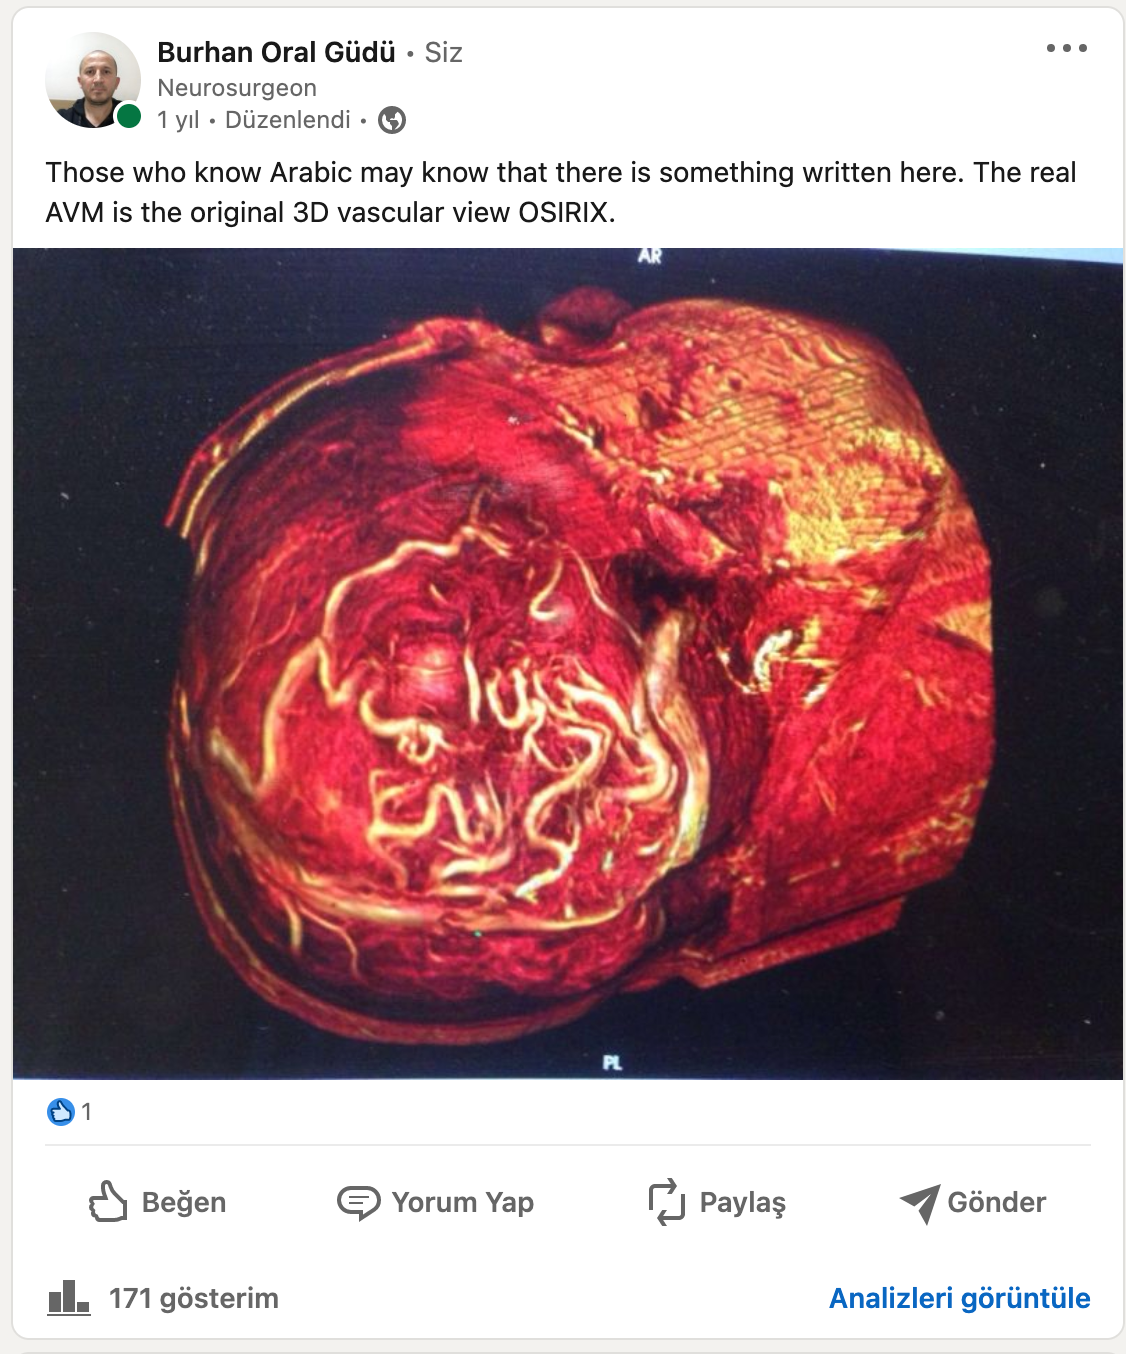Viewport: 1126px width, 1354px height.
Task: Open the three-dot post options menu
Action: pos(1066,48)
